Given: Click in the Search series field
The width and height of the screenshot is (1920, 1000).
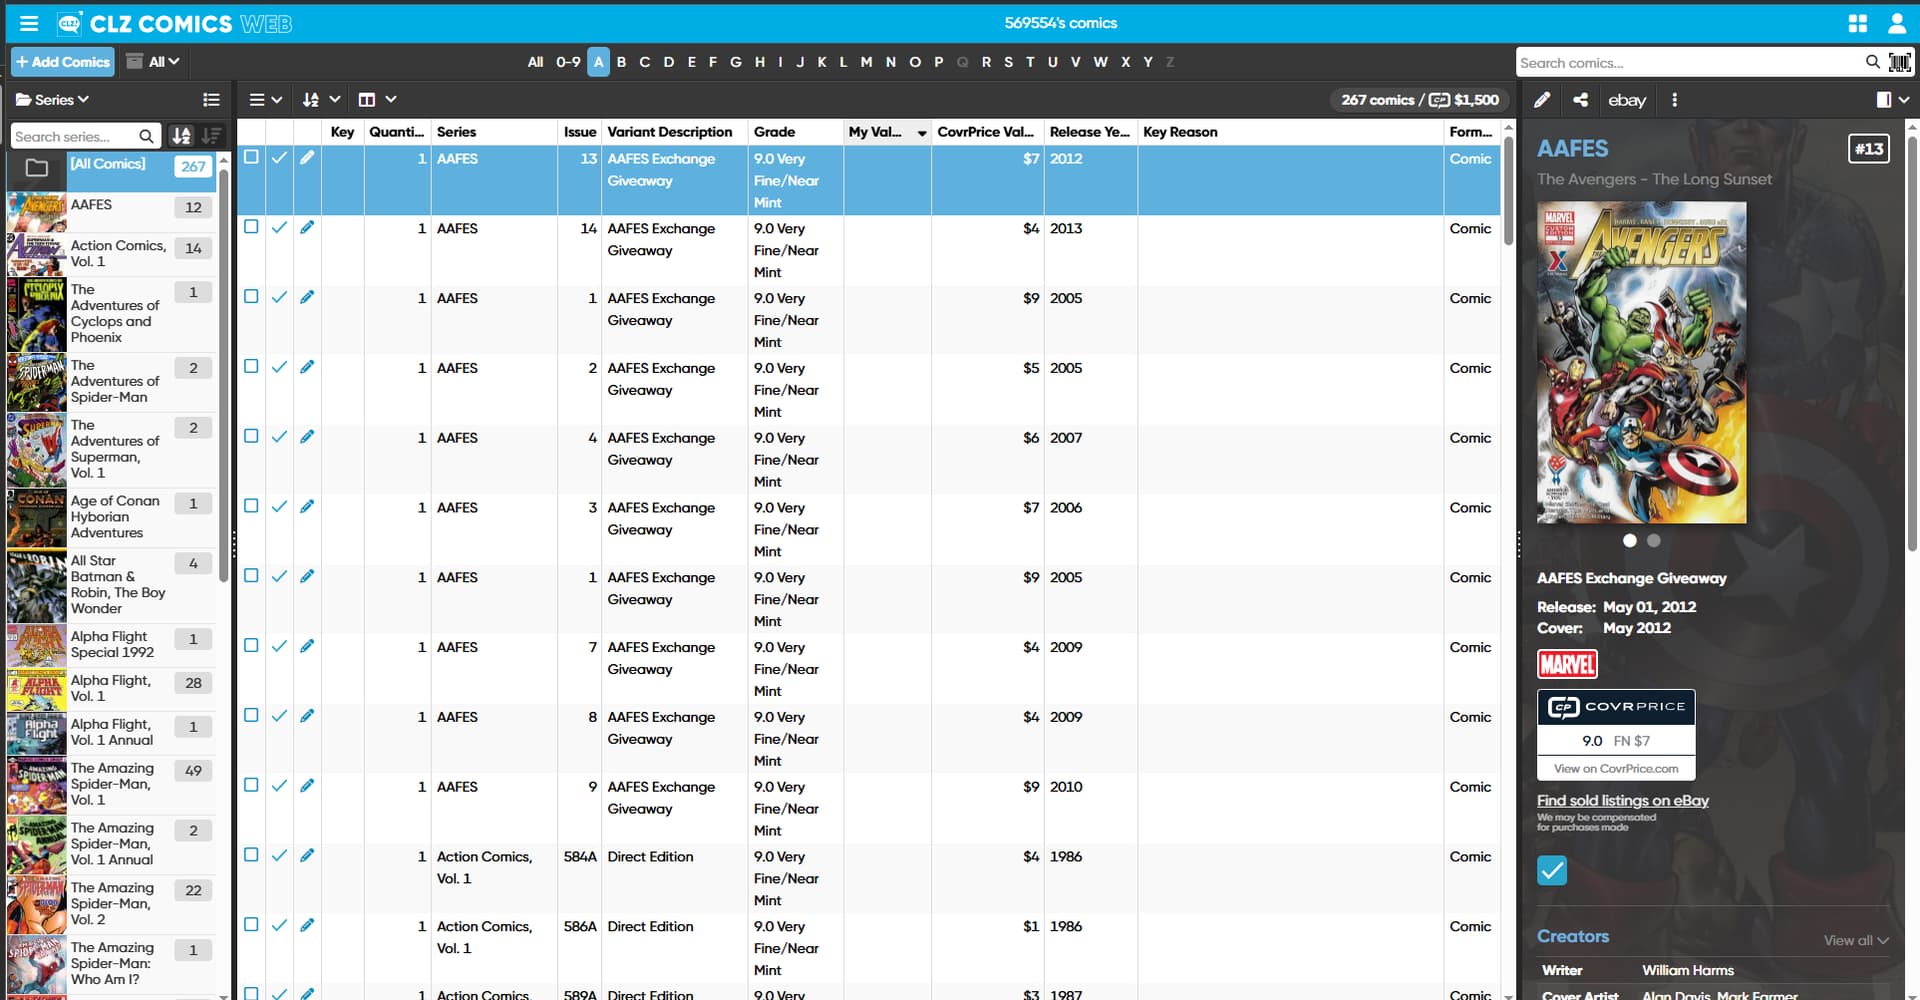Looking at the screenshot, I should click(x=73, y=136).
